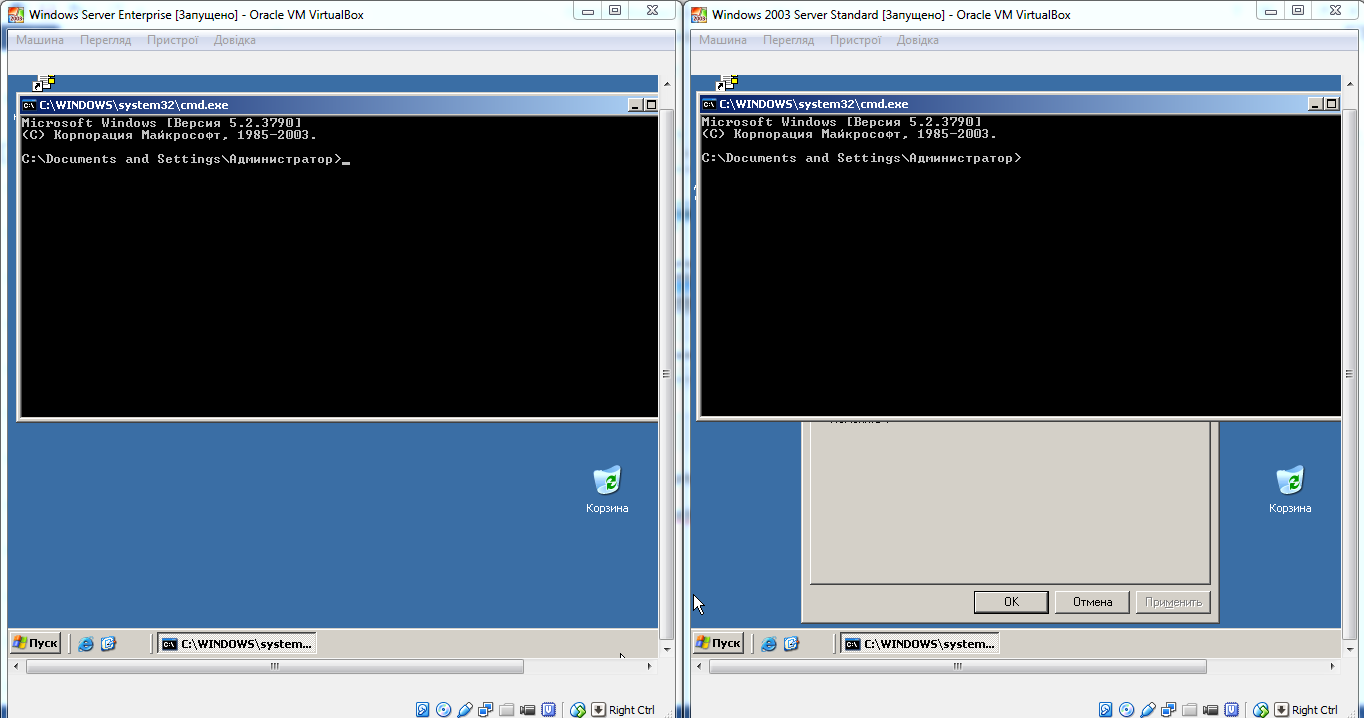Viewport: 1364px width, 718px height.
Task: Maximize cmd.exe window in Enterprise VM
Action: 651,104
